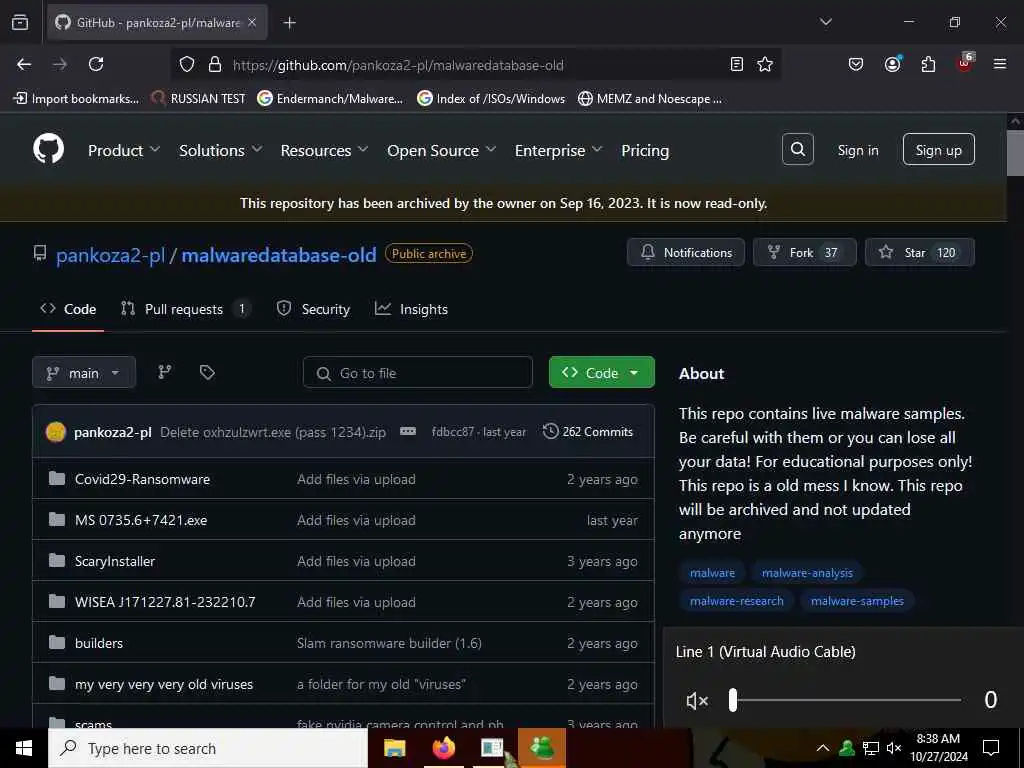The width and height of the screenshot is (1024, 768).
Task: Click the Line 1 volume slider handle
Action: [x=733, y=700]
